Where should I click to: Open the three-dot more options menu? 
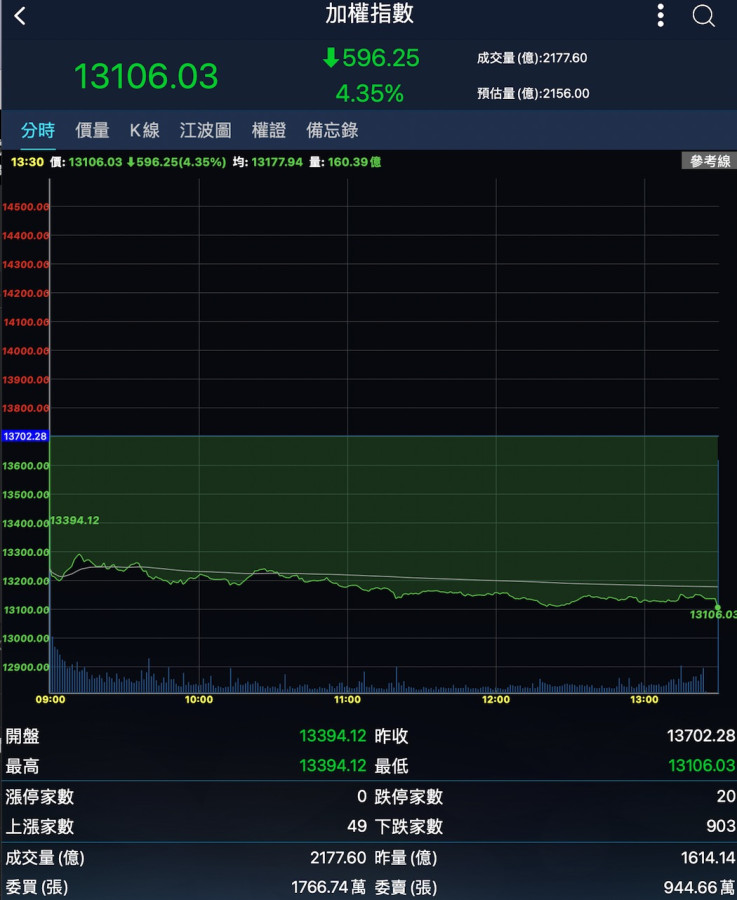tap(660, 15)
